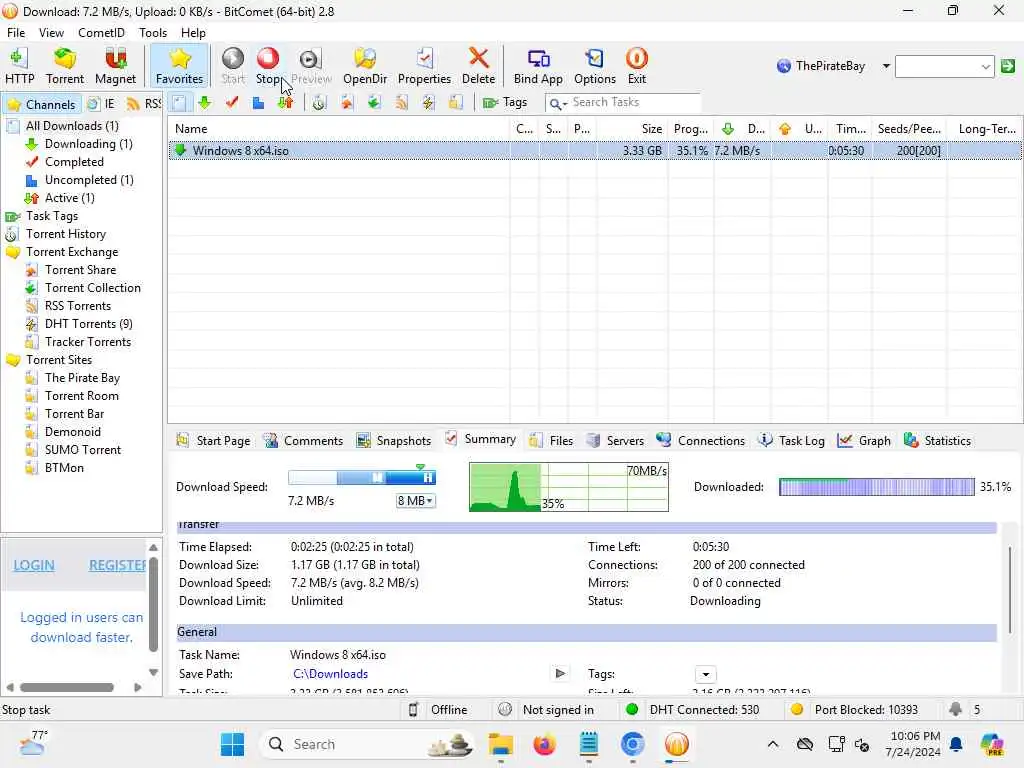Open the Snapshots tab
The height and width of the screenshot is (768, 1024).
click(394, 441)
